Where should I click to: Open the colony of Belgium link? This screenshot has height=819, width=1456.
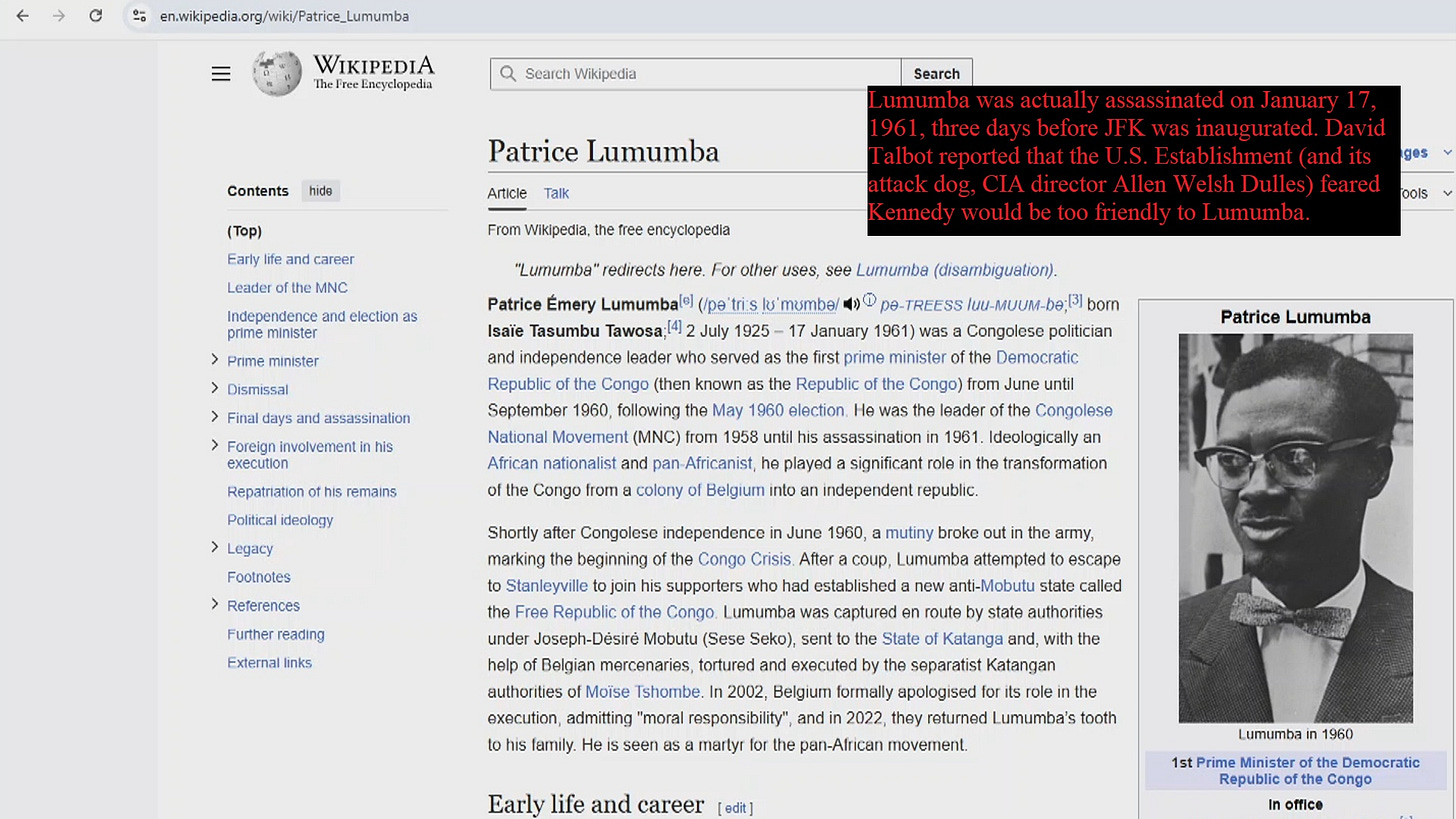(x=700, y=490)
